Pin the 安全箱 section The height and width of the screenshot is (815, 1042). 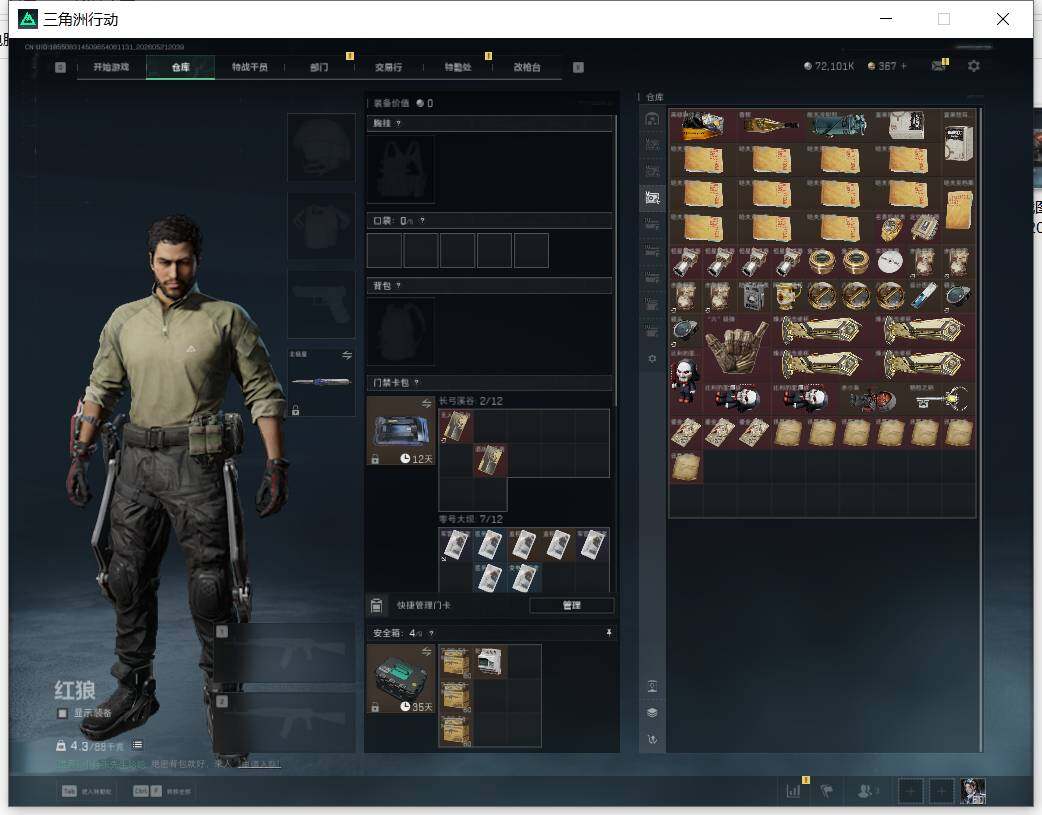(609, 633)
